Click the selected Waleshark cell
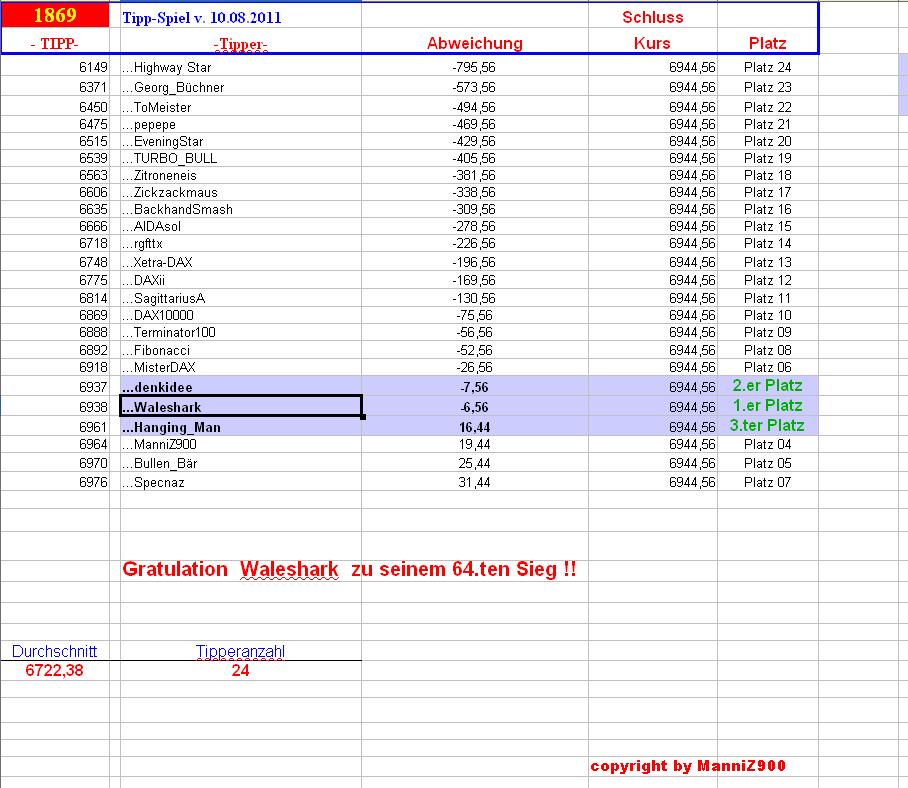 pos(240,406)
